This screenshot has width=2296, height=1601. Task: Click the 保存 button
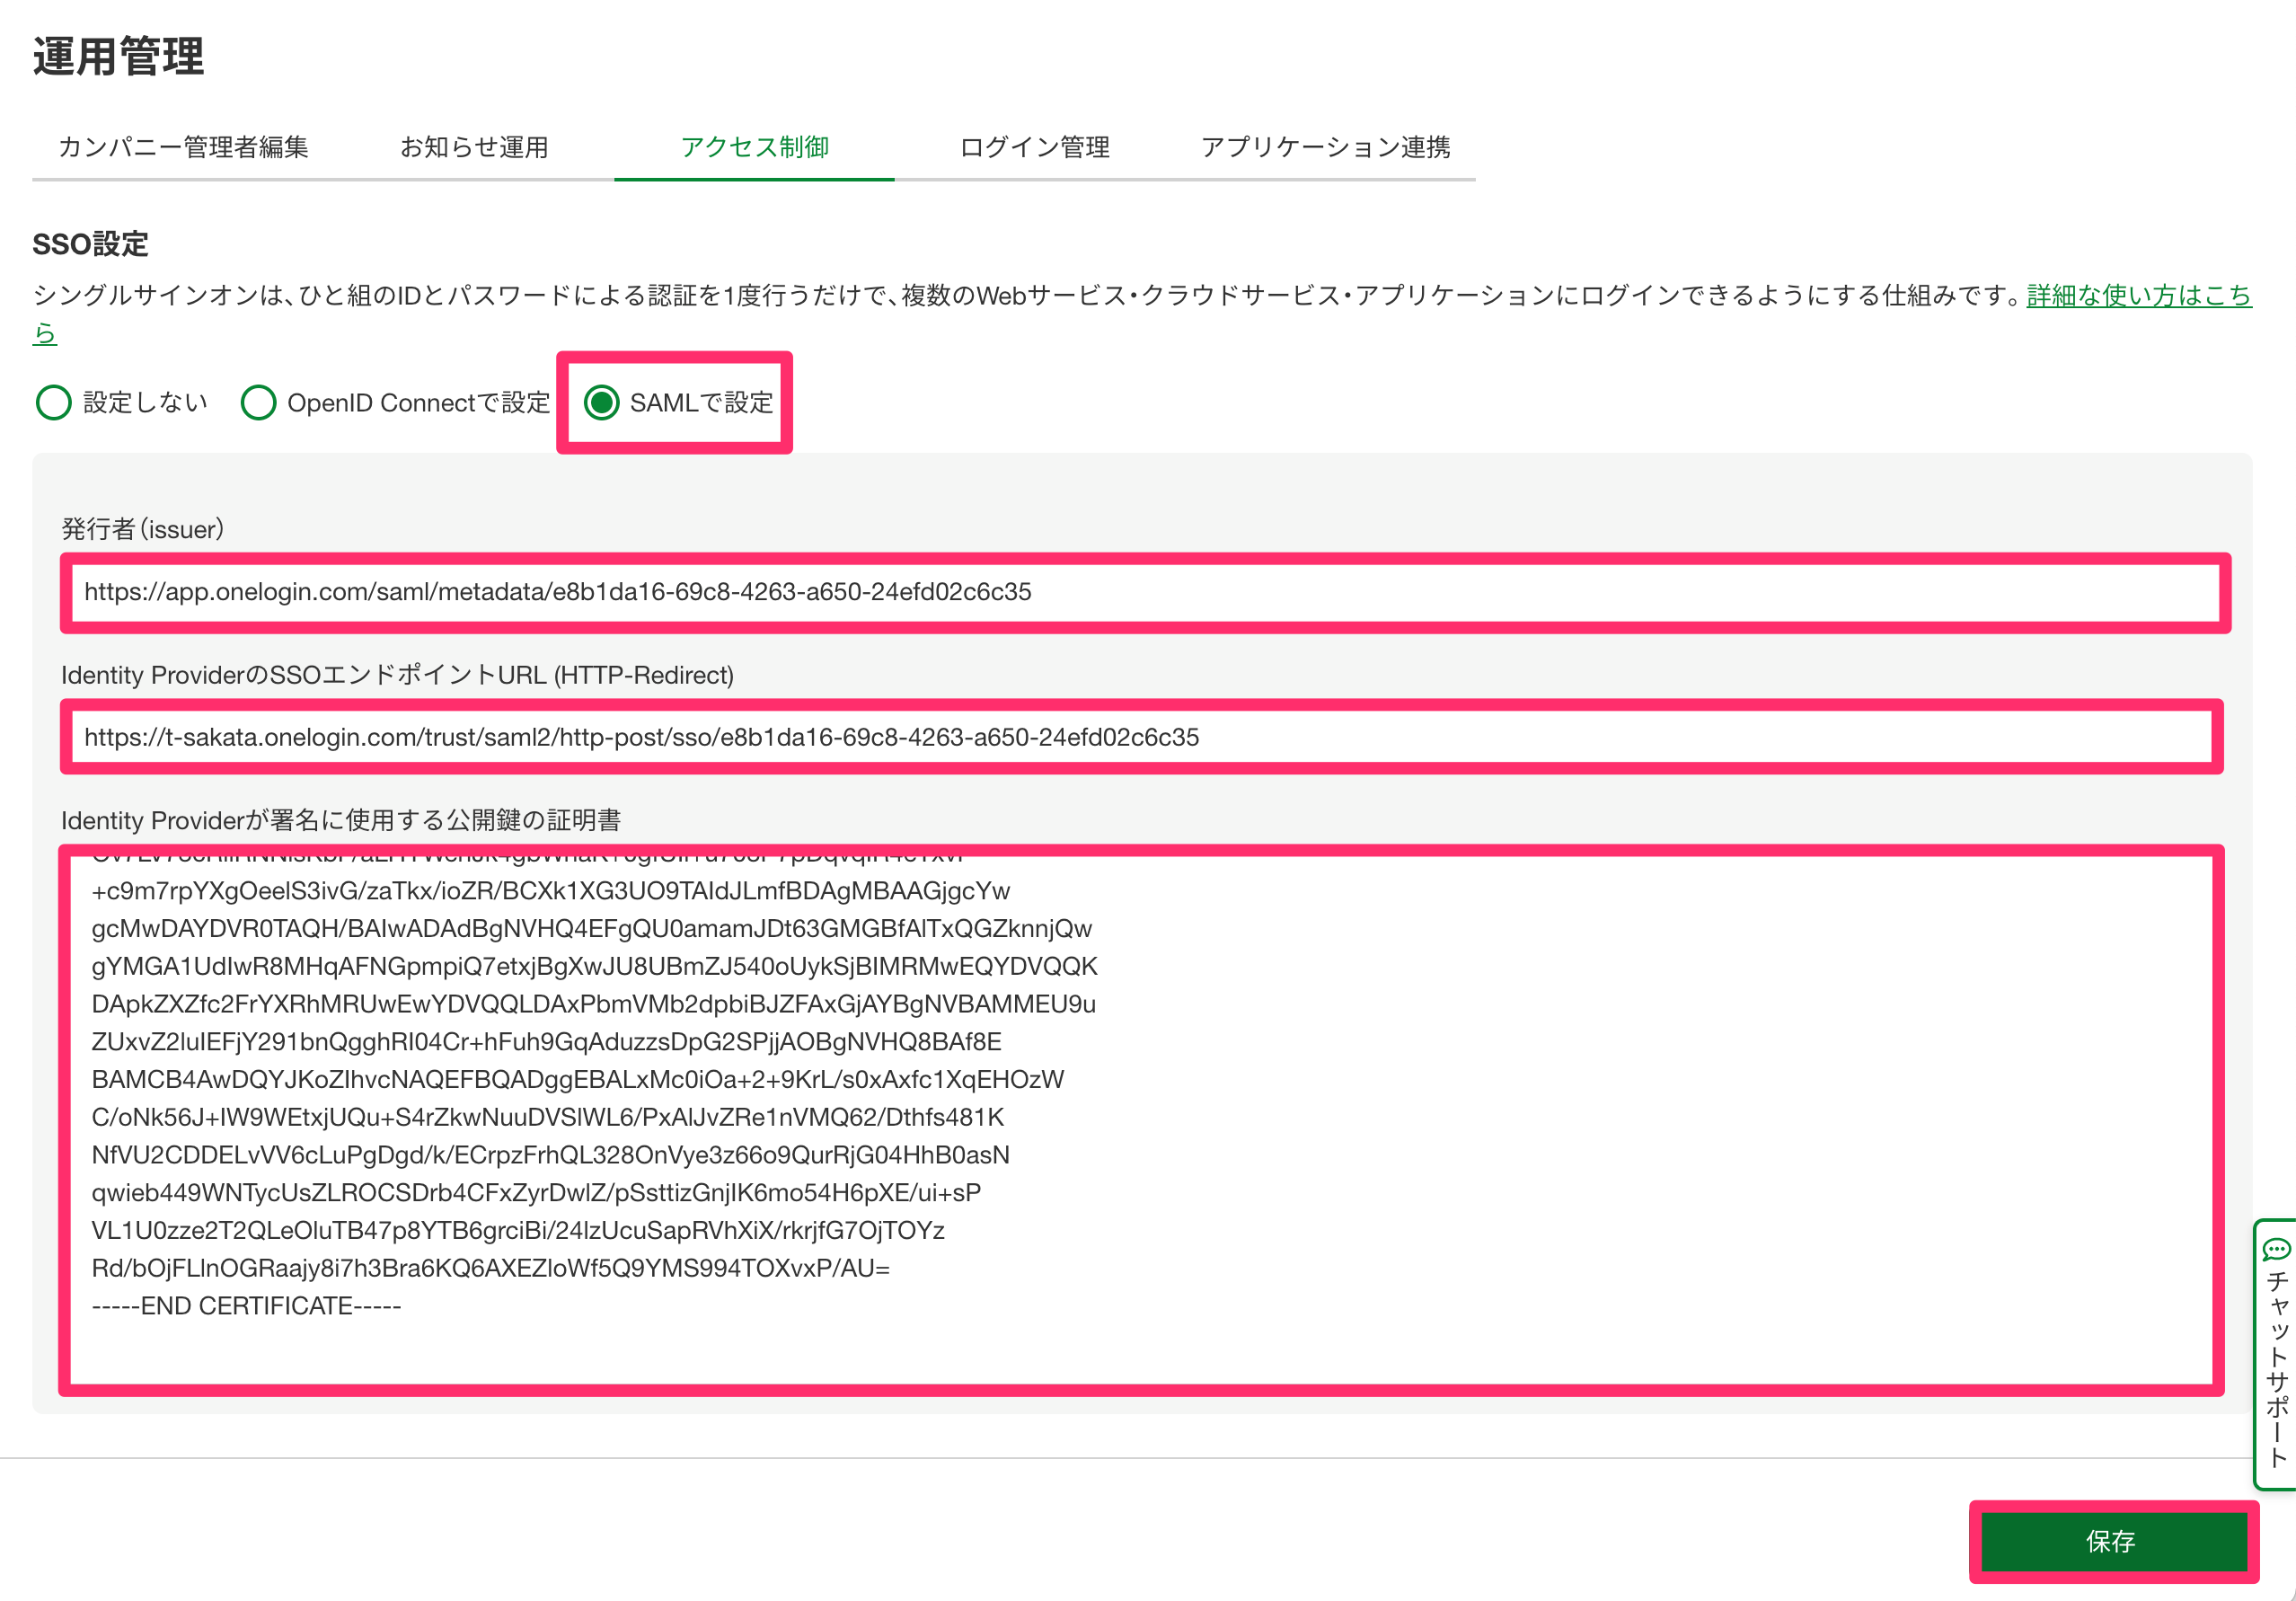(x=2113, y=1541)
